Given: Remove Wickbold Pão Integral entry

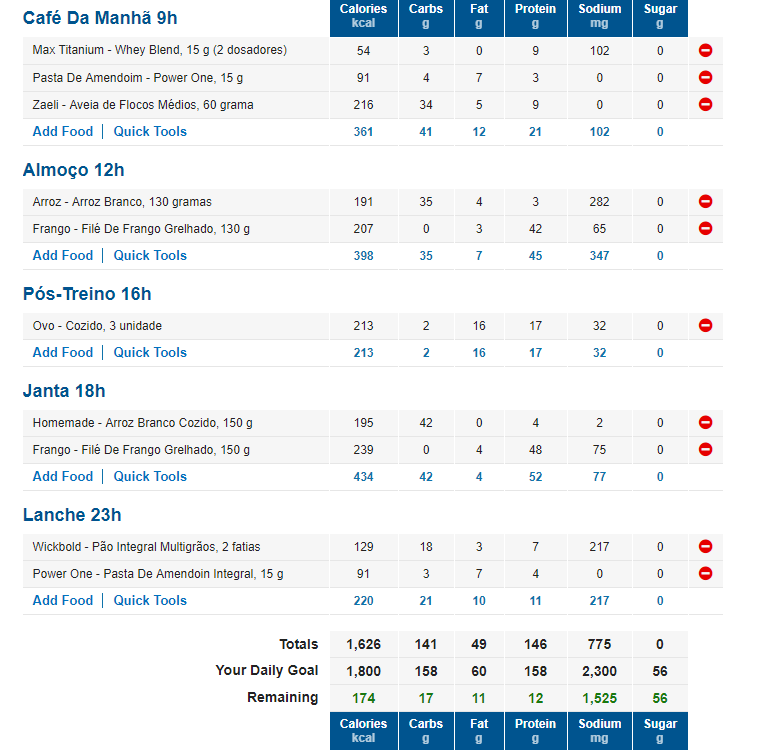Looking at the screenshot, I should 705,546.
